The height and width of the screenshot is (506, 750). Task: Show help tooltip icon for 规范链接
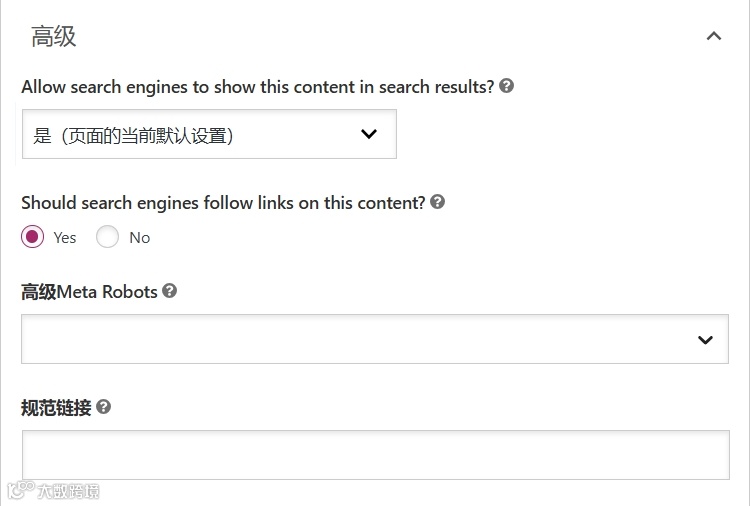(104, 407)
